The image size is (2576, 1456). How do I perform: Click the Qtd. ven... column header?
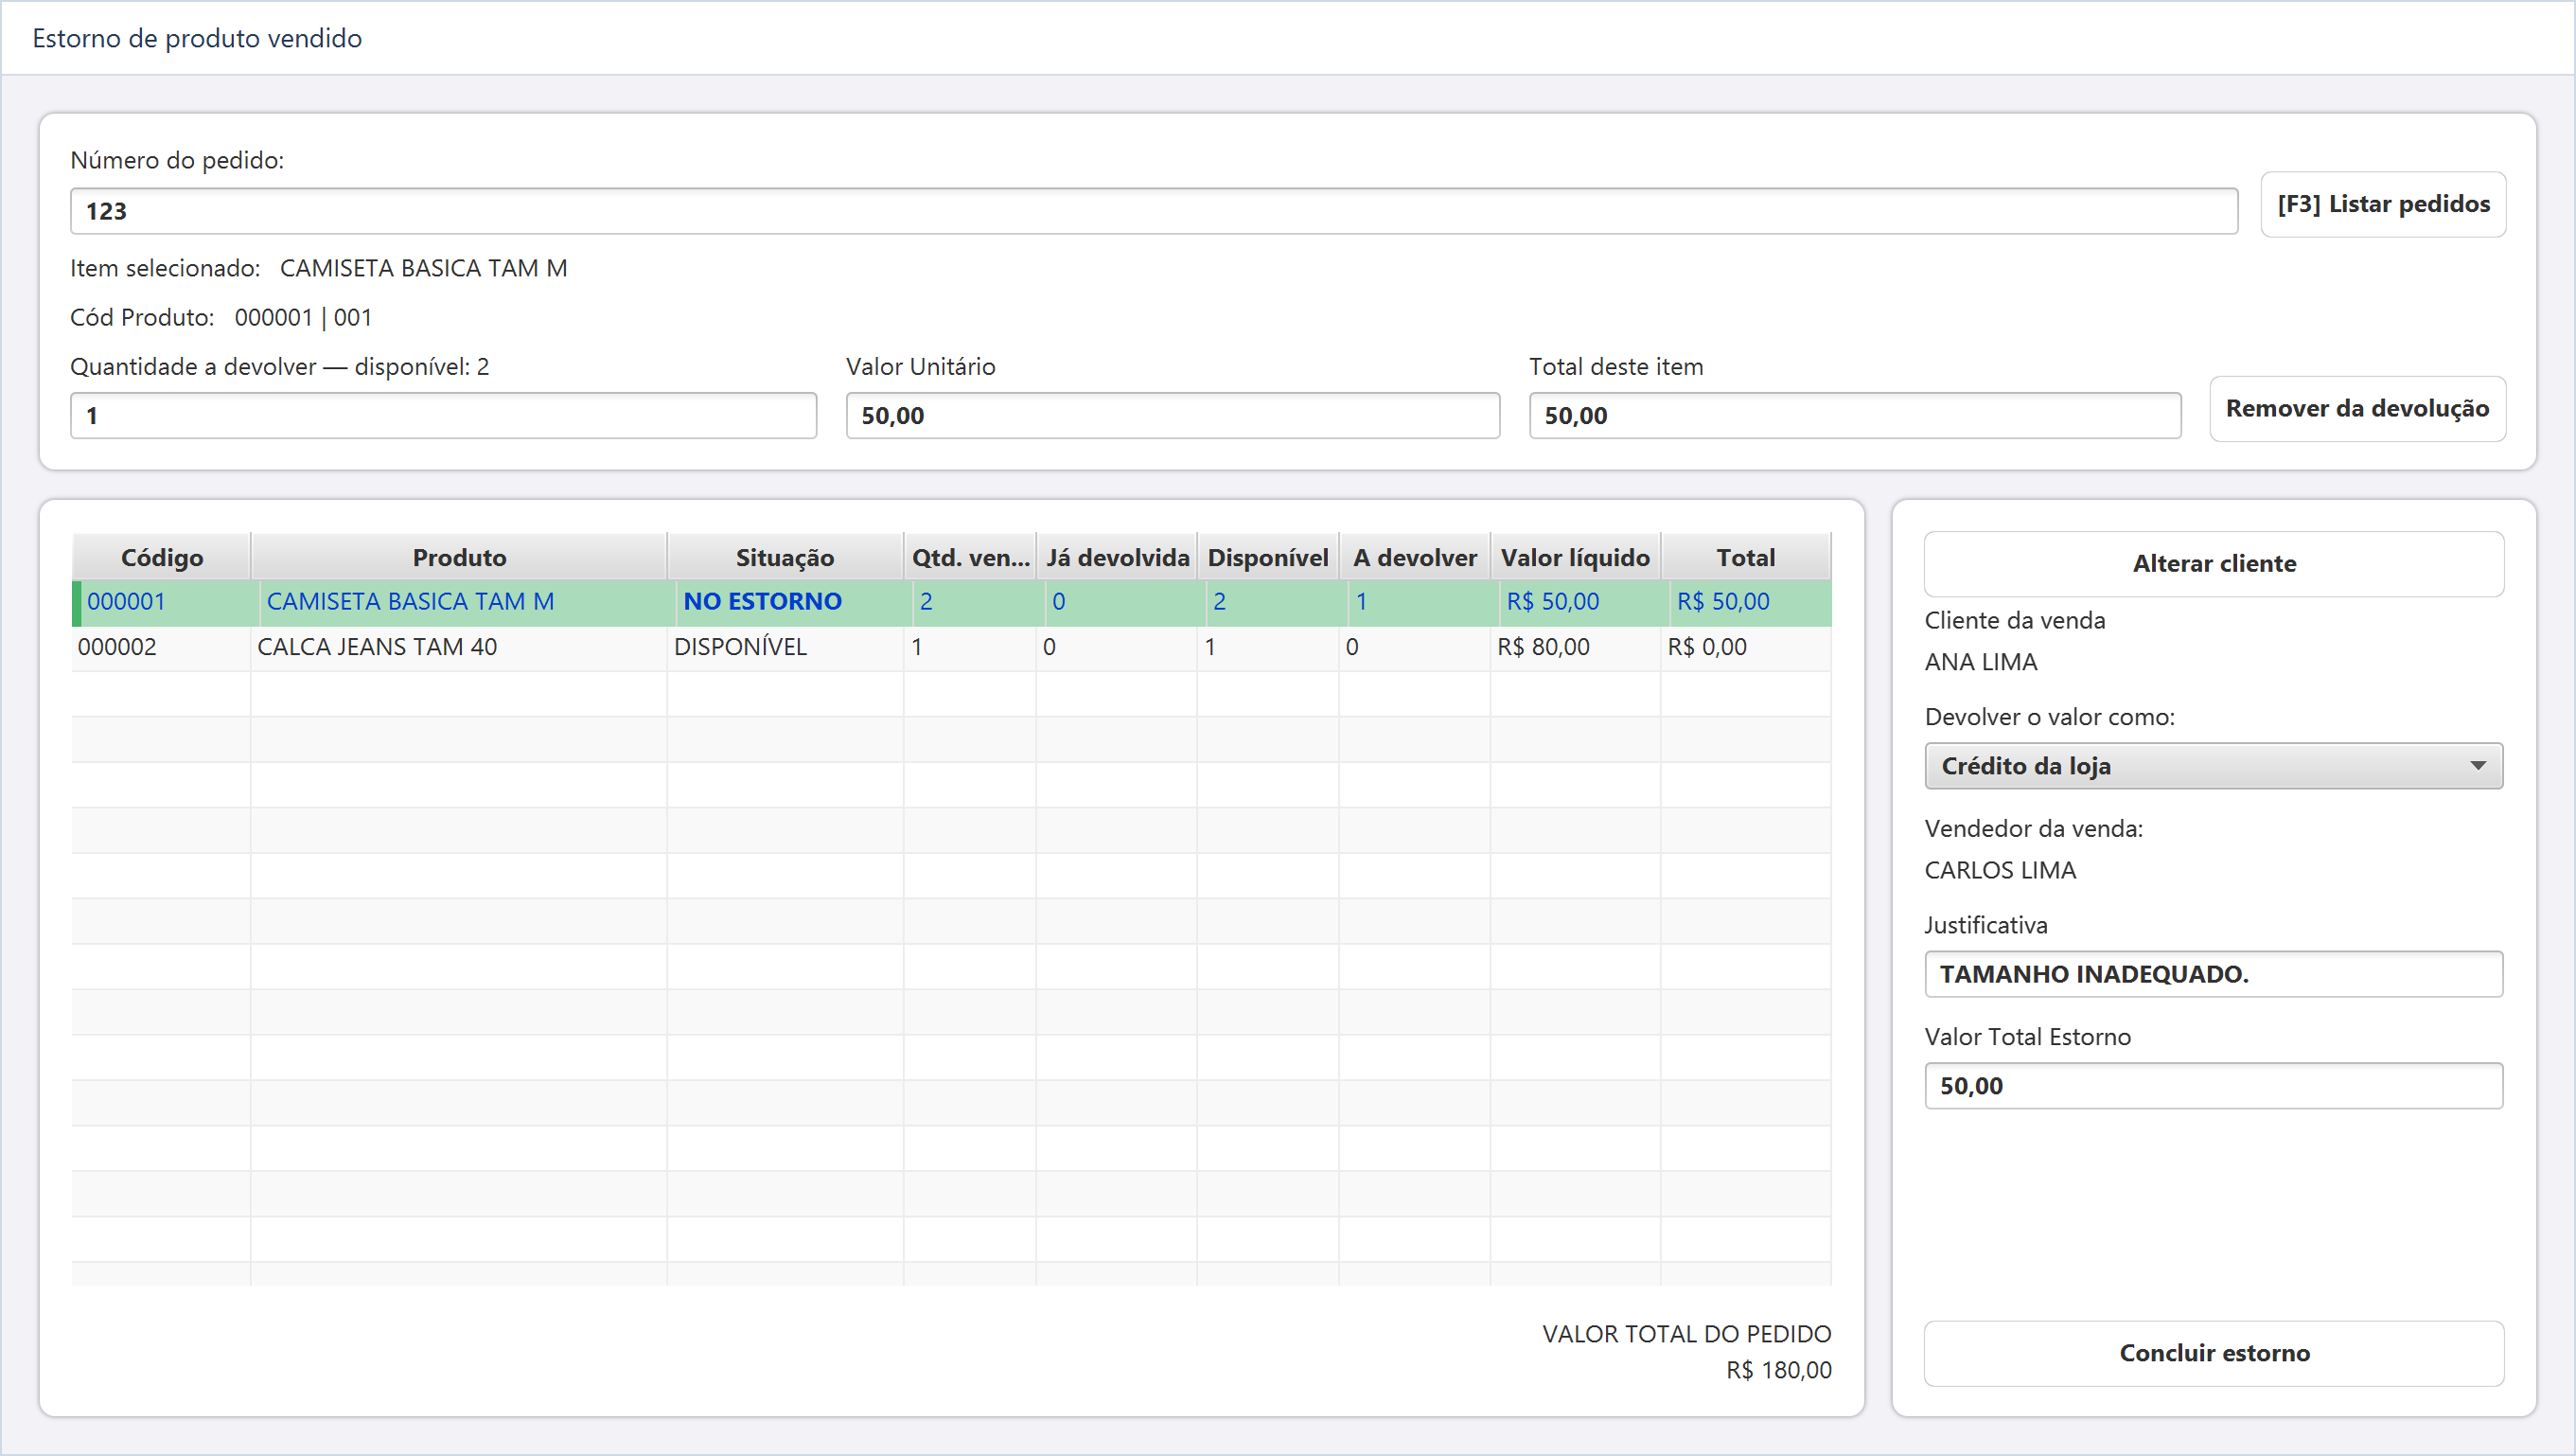click(970, 557)
